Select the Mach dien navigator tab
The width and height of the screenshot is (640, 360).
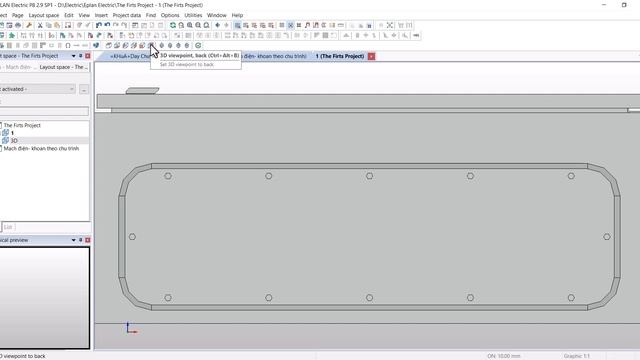click(x=18, y=67)
